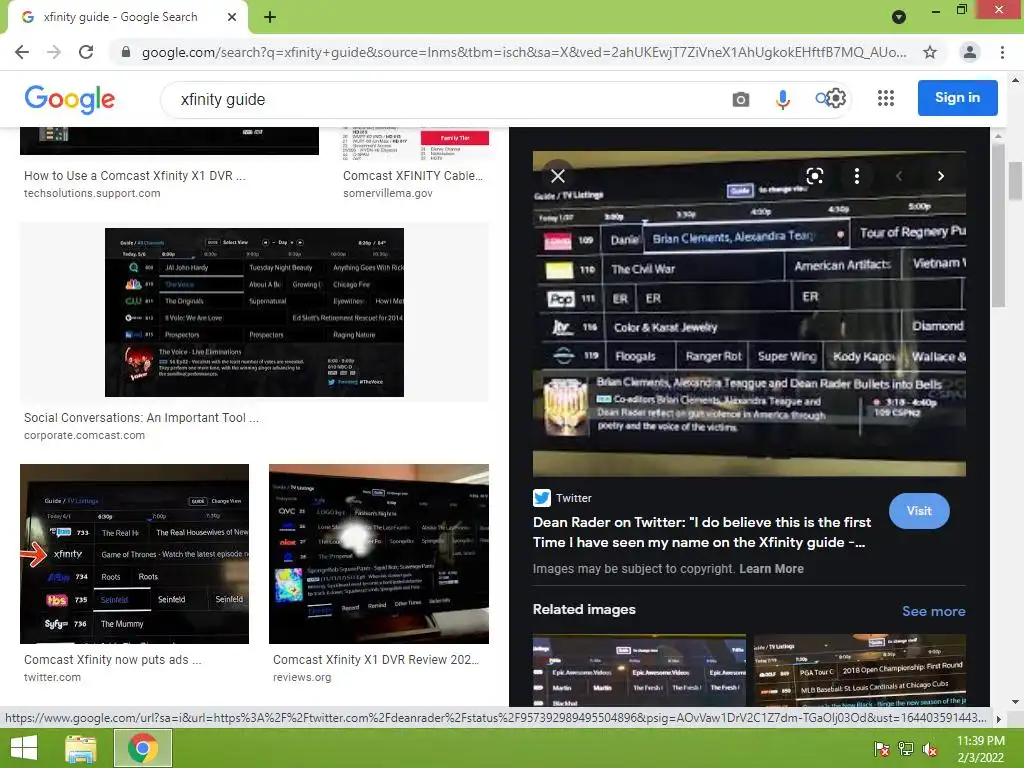Click reviews.org source text
Screen dimensions: 1024x768
click(302, 677)
